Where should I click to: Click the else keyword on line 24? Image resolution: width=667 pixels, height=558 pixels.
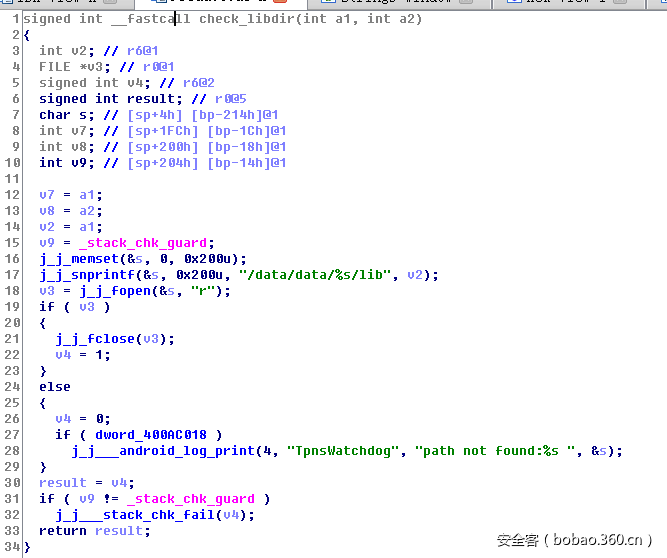(55, 387)
